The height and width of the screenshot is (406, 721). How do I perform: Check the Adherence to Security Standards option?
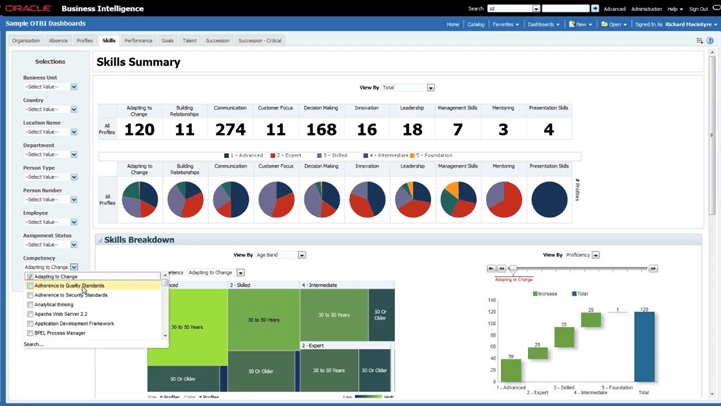pos(30,295)
